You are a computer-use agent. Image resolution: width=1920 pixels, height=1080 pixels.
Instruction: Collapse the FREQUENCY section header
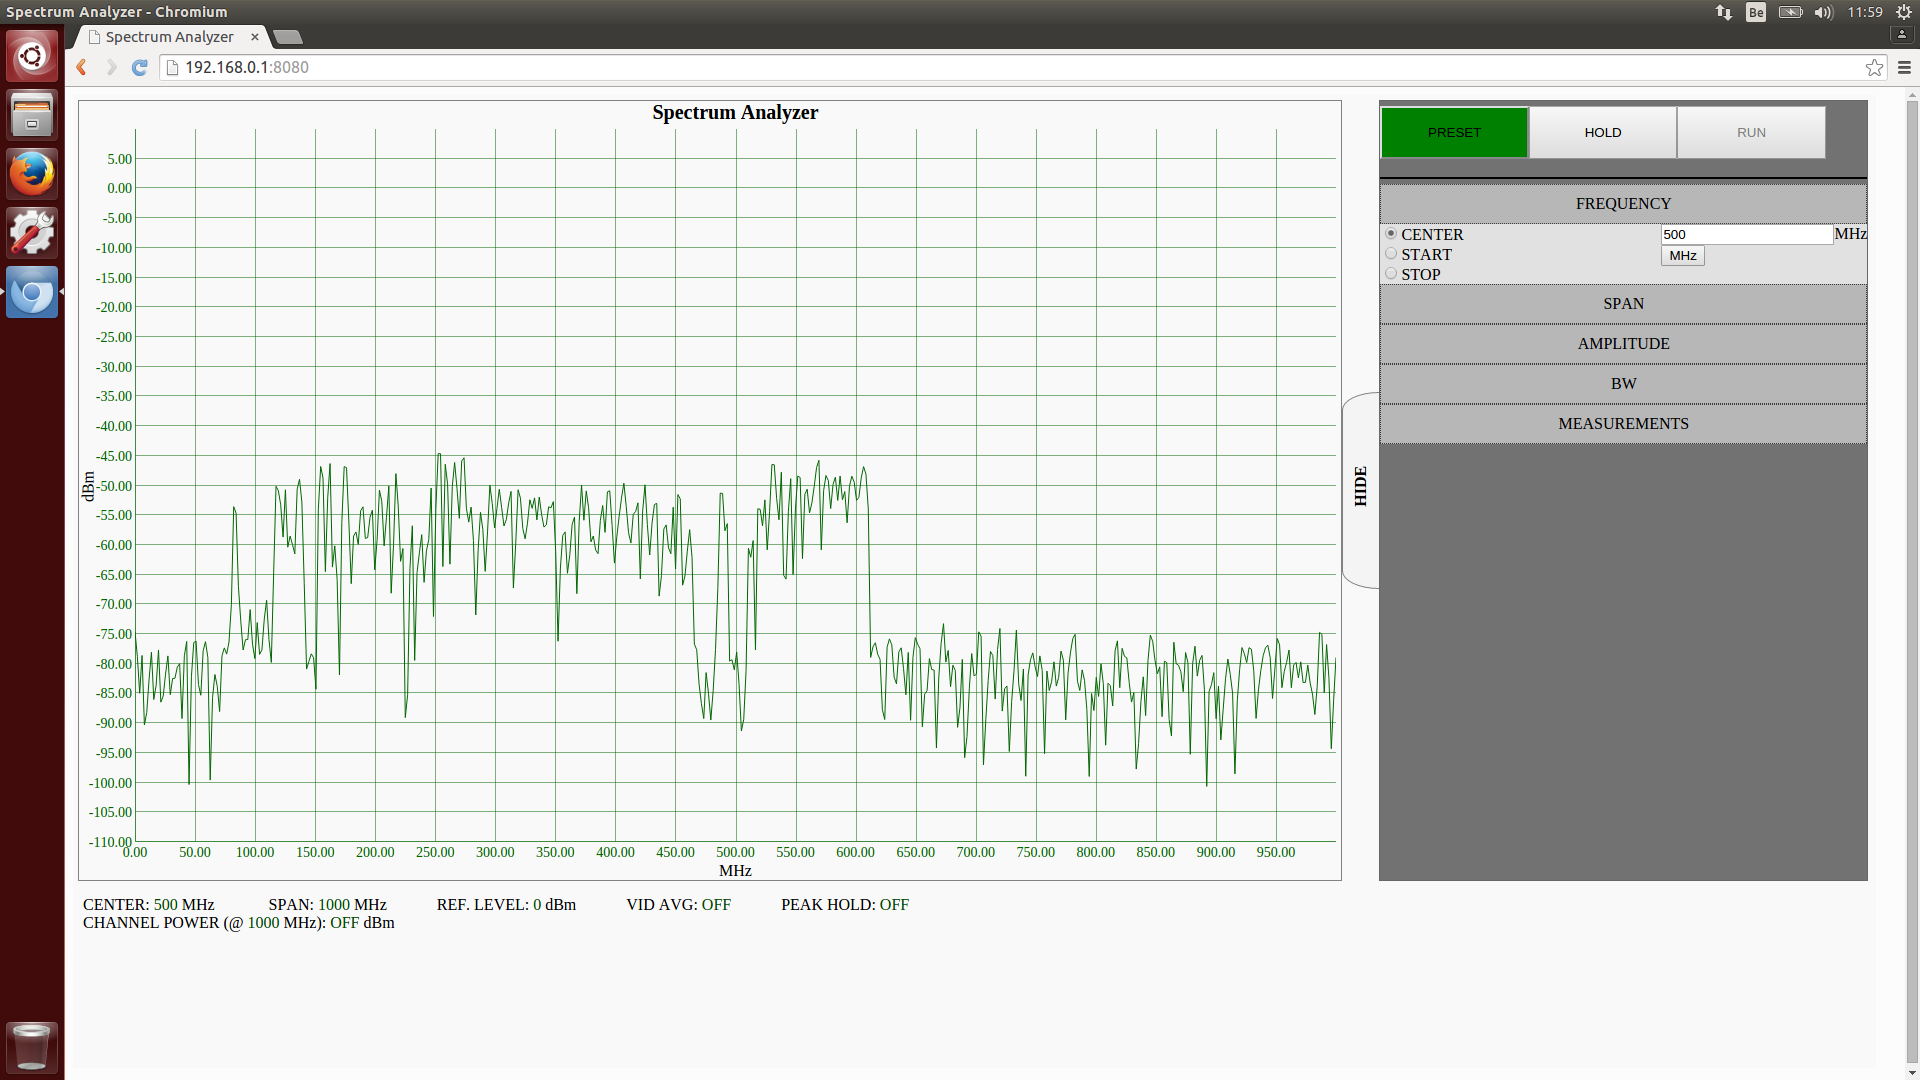(1623, 204)
